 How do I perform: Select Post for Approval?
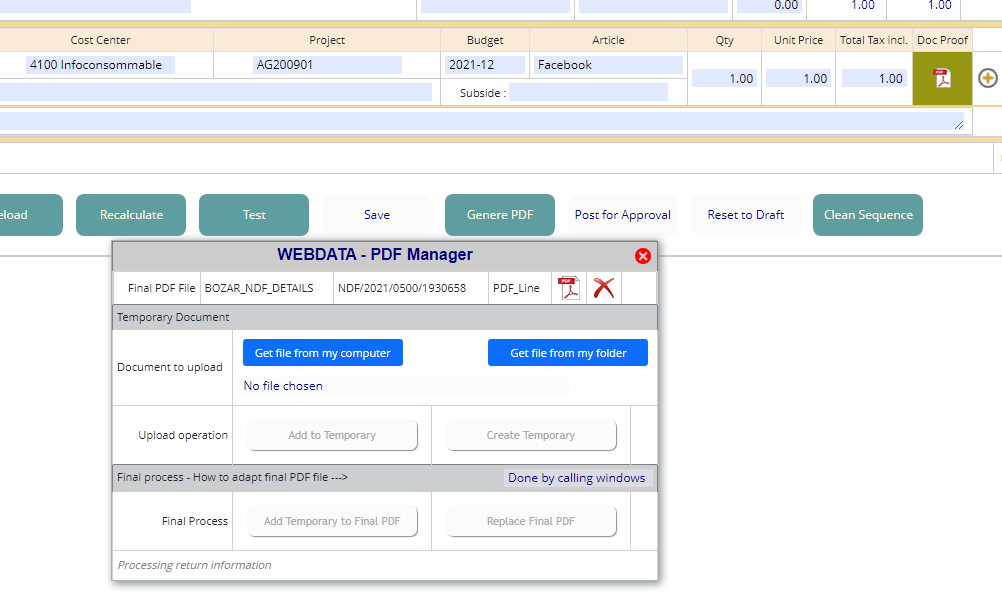pos(623,215)
